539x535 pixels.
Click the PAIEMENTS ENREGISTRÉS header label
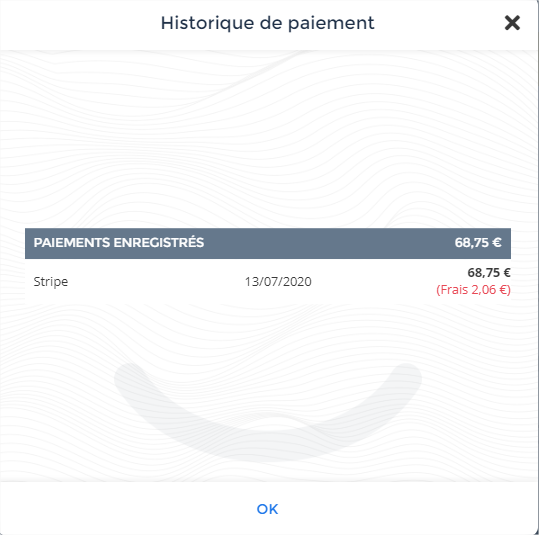[119, 243]
